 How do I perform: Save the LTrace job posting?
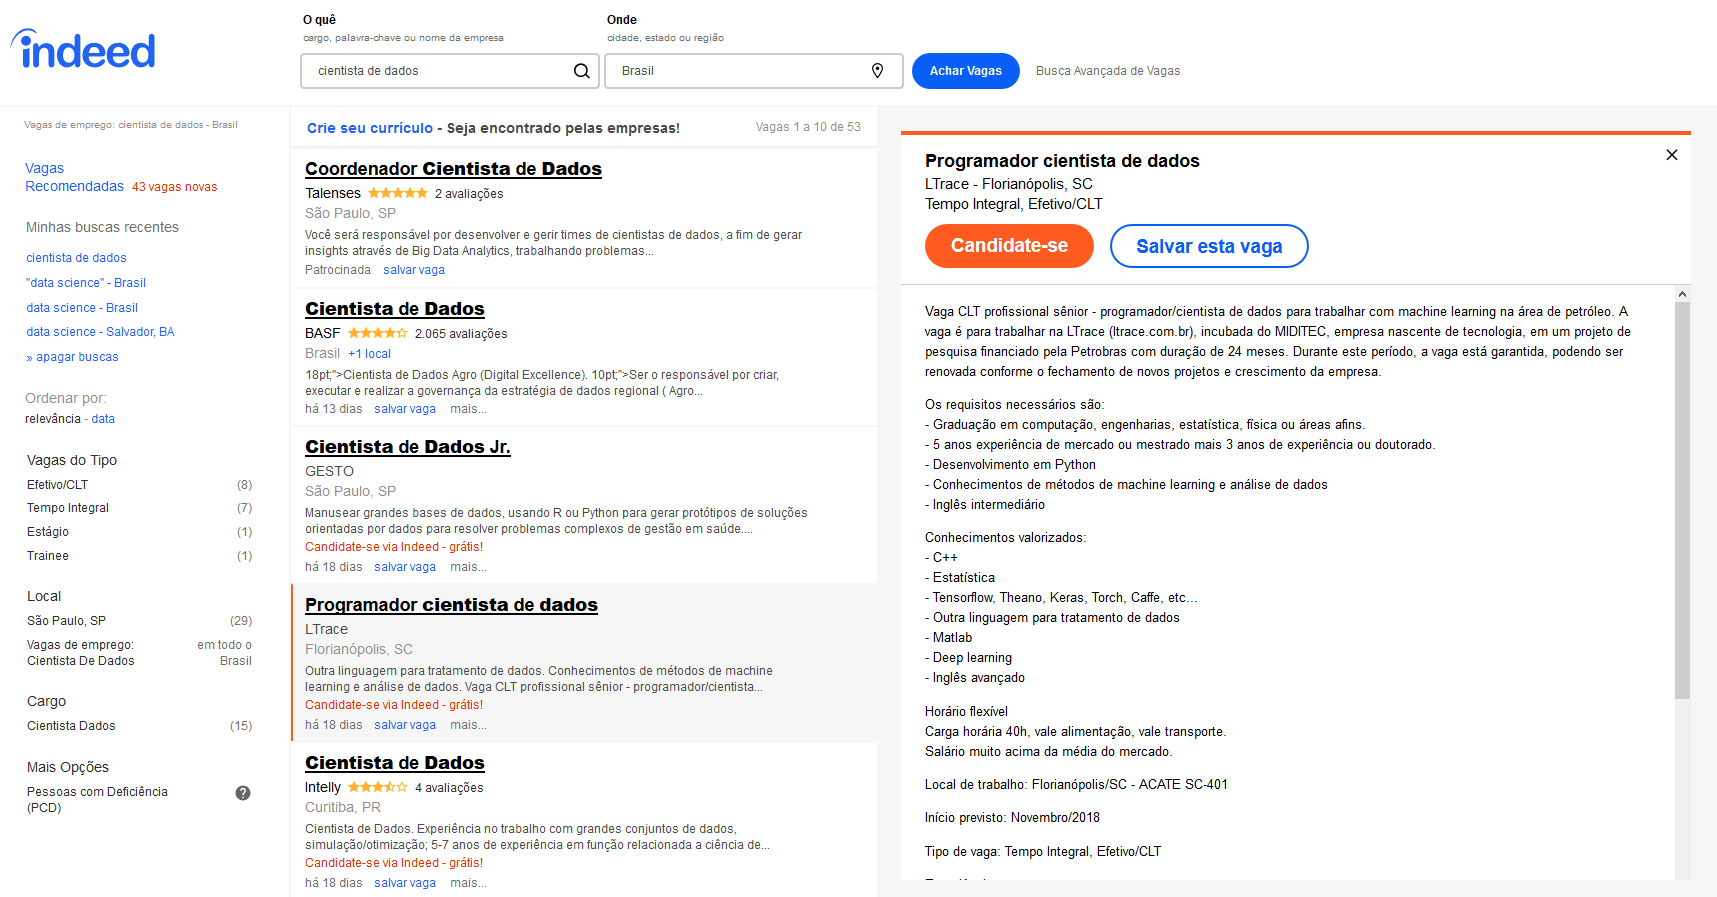tap(405, 725)
